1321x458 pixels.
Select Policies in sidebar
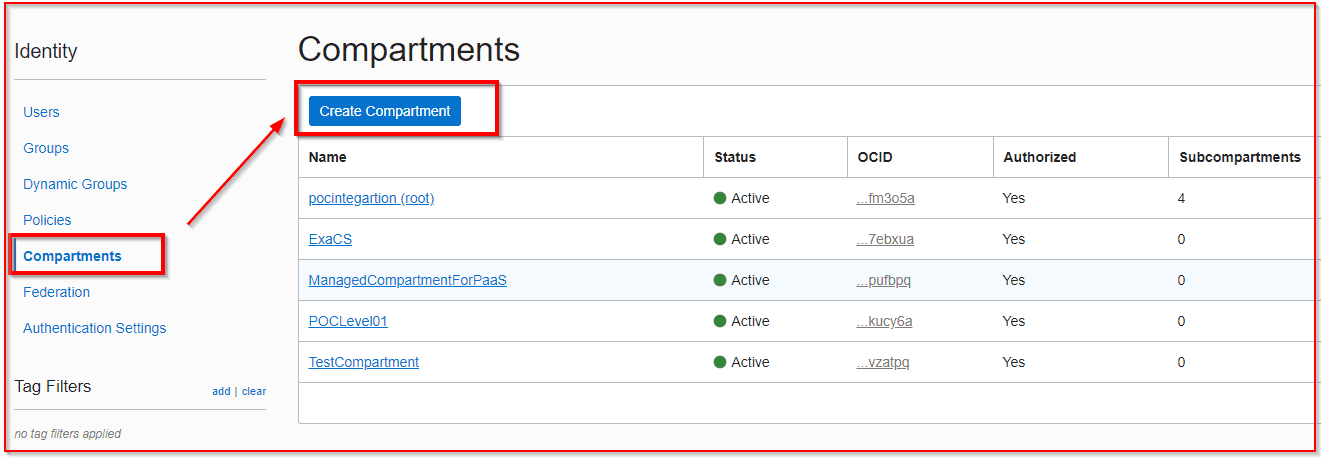[x=47, y=220]
